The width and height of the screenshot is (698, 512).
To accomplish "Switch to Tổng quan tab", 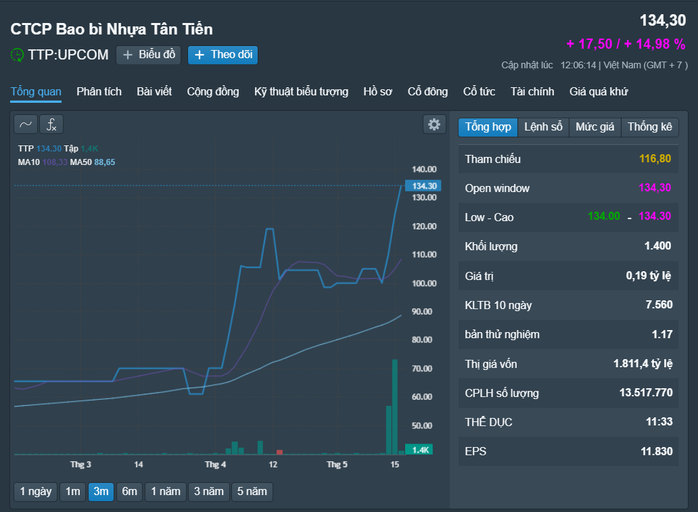I will (36, 92).
